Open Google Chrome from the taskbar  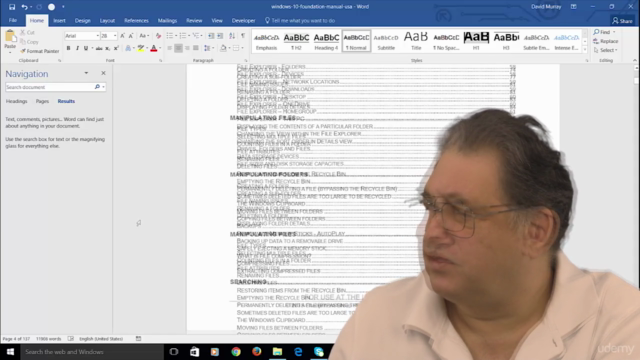pyautogui.click(x=236, y=352)
